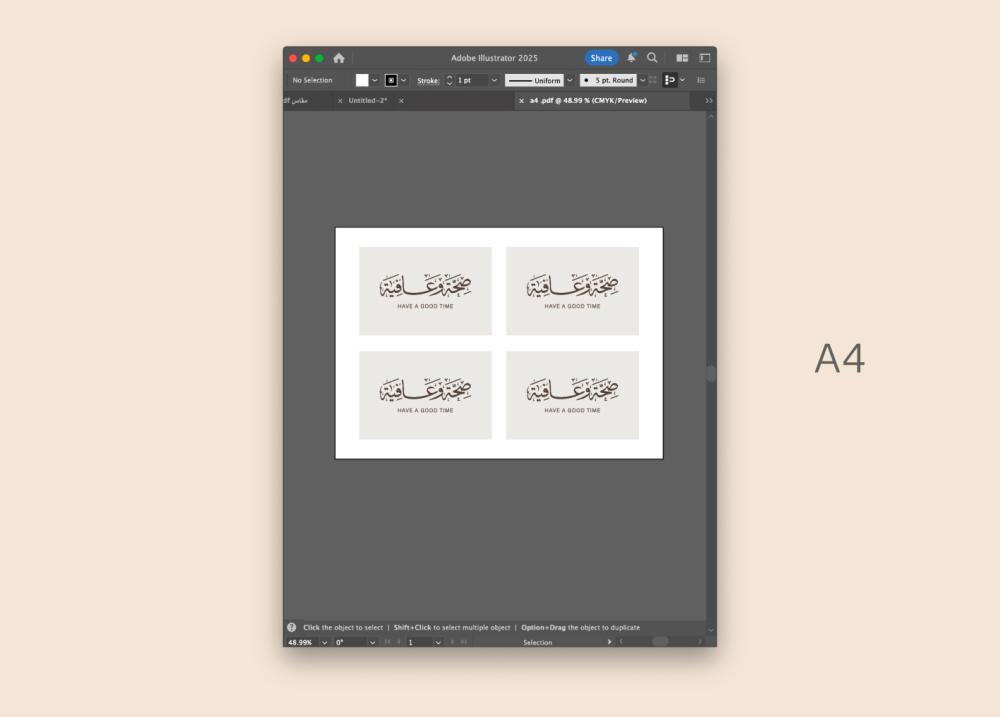Screen dimensions: 1000x717
Task: Select the white Fill color swatch
Action: [362, 80]
